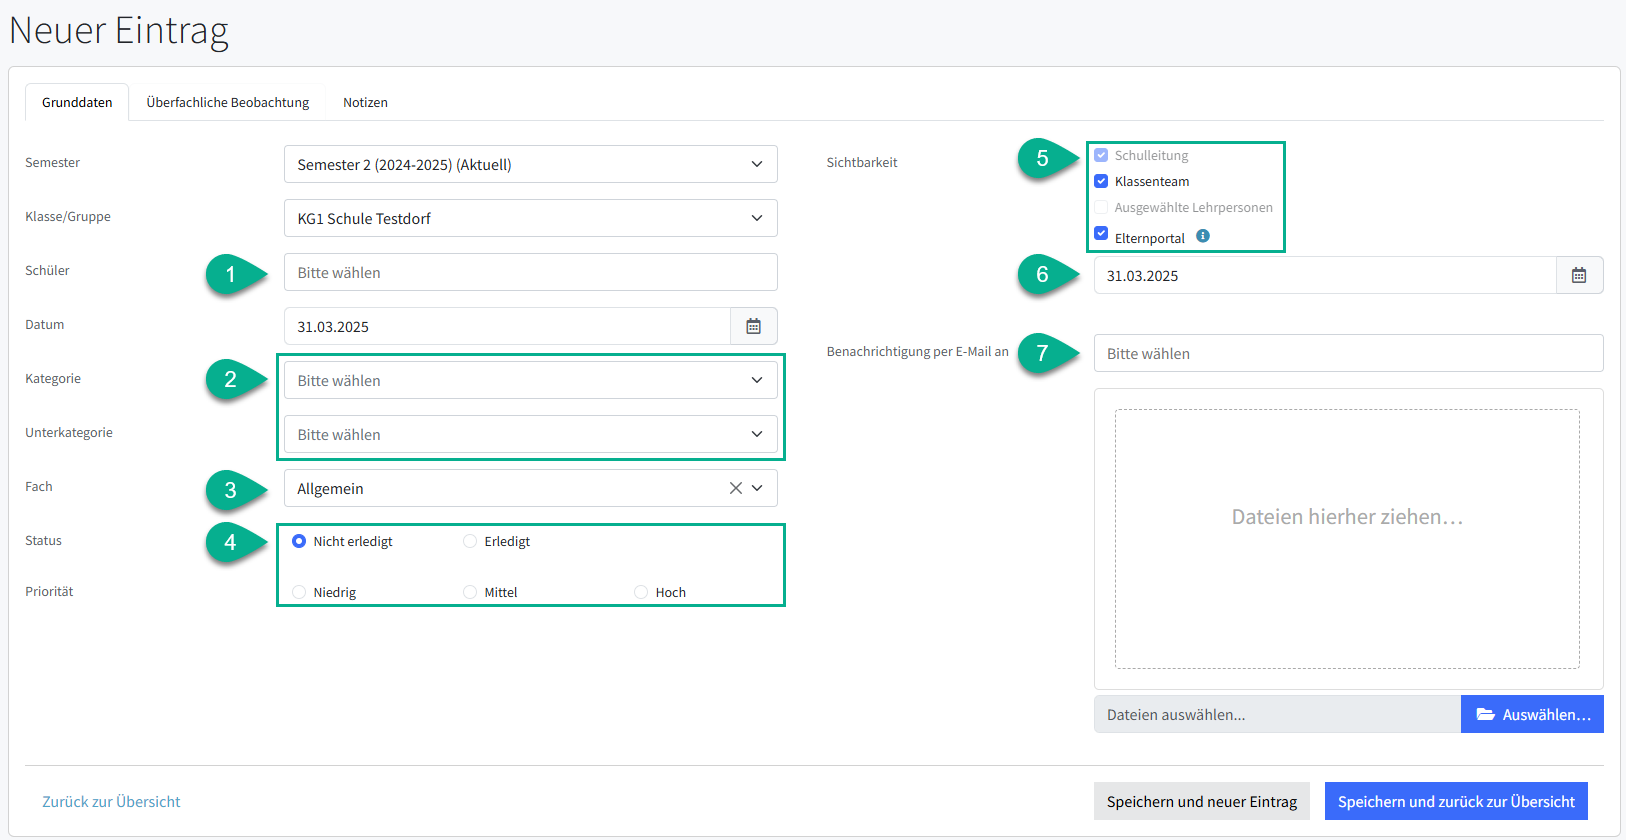Click the info icon next to Elternportal
This screenshot has height=840, width=1626.
pos(1203,236)
